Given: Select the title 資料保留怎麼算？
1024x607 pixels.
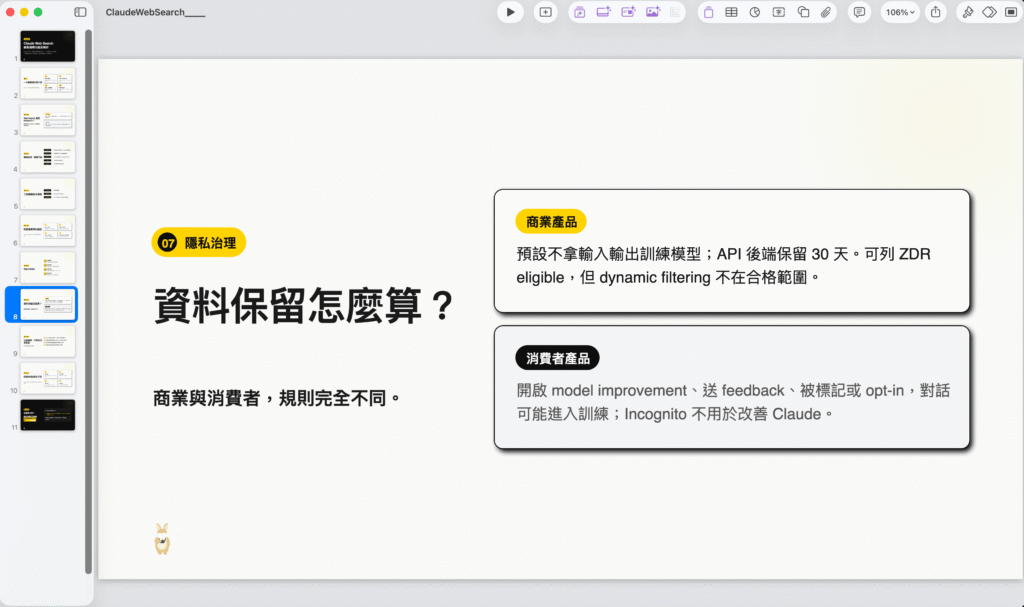Looking at the screenshot, I should pyautogui.click(x=304, y=305).
